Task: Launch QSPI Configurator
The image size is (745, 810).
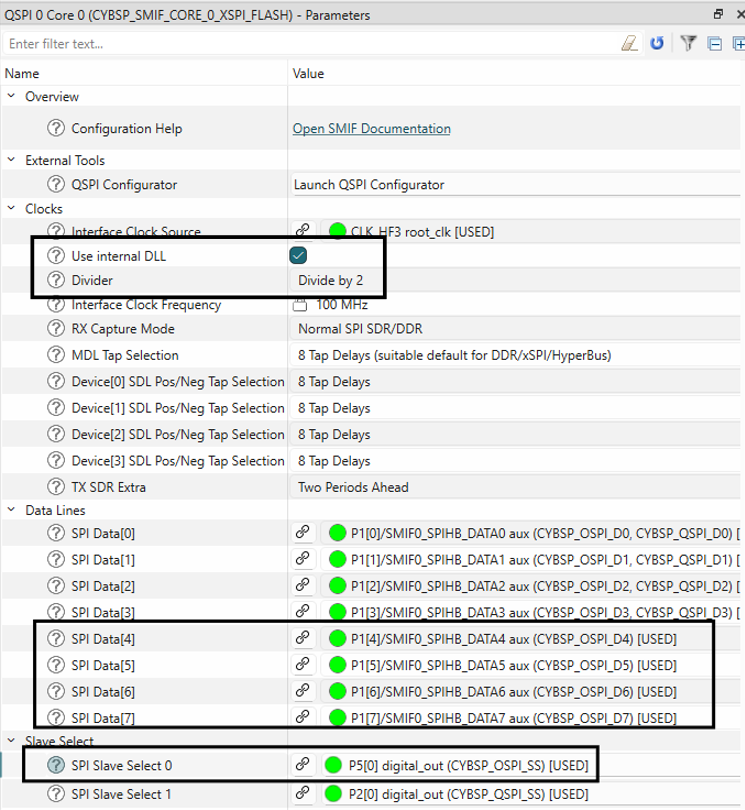Action: (369, 184)
